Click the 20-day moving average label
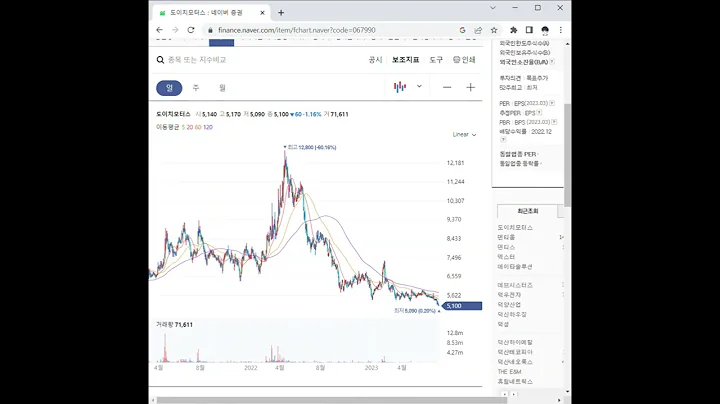The height and width of the screenshot is (404, 720). [190, 127]
